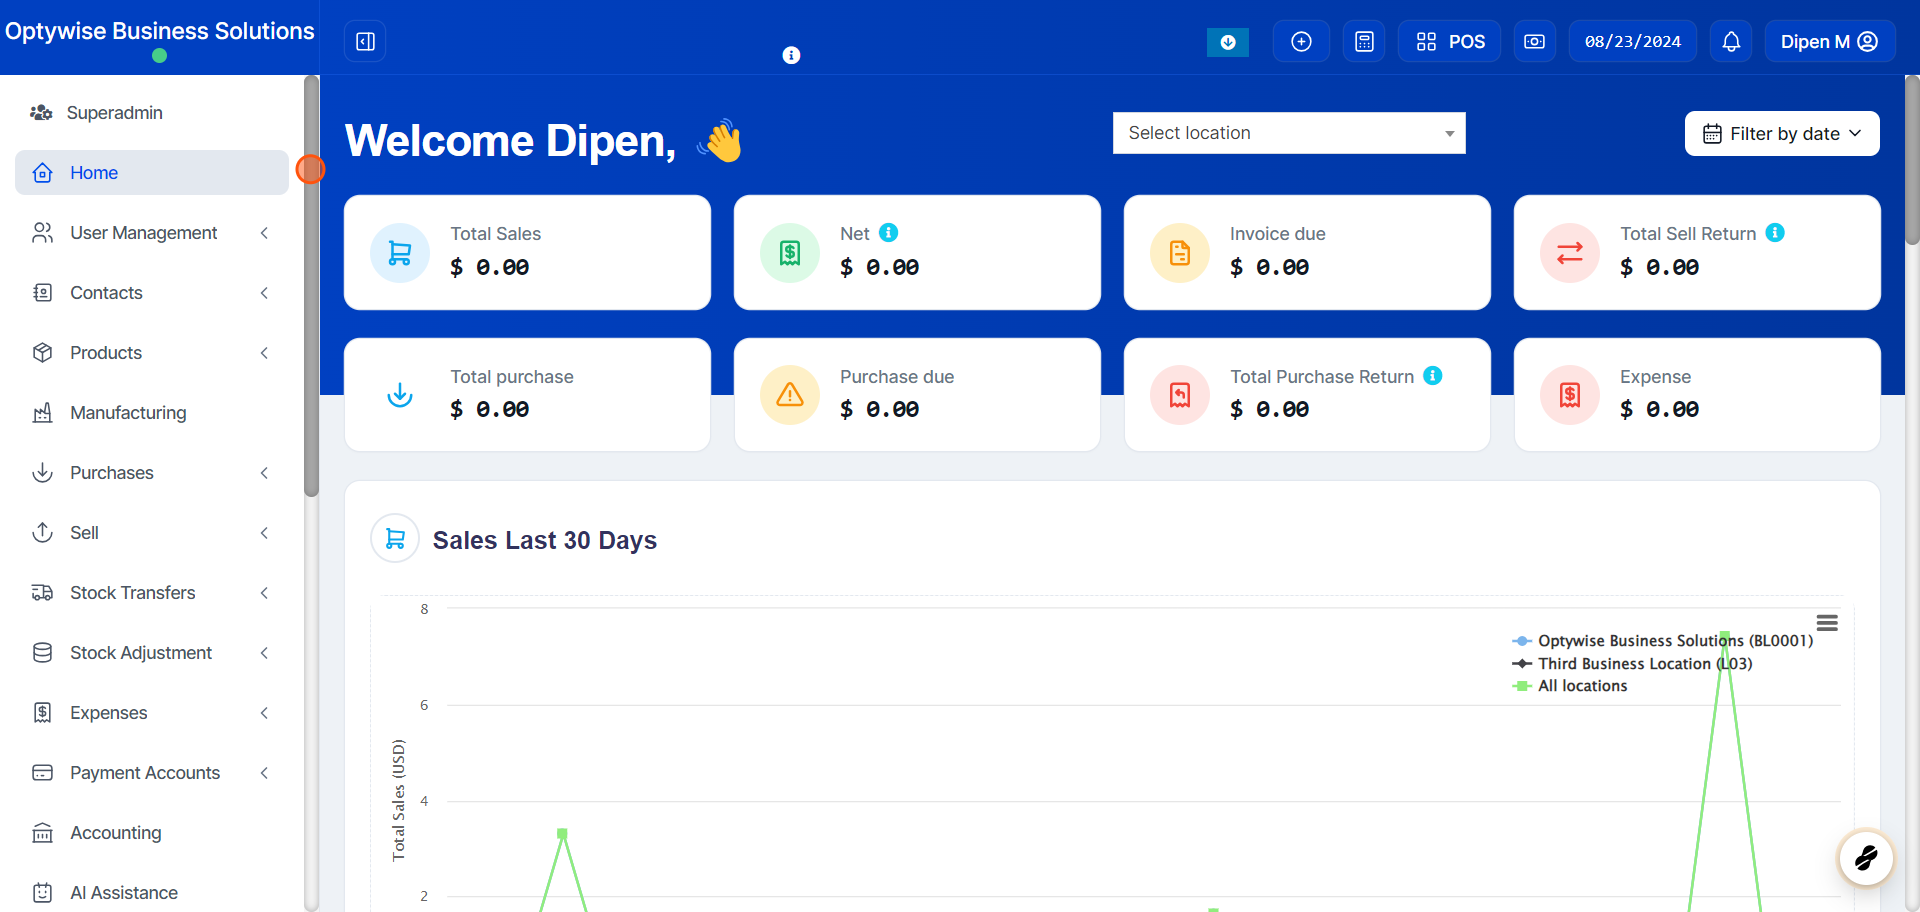The width and height of the screenshot is (1920, 912).
Task: Click the Stock Adjustment database icon
Action: coord(42,653)
